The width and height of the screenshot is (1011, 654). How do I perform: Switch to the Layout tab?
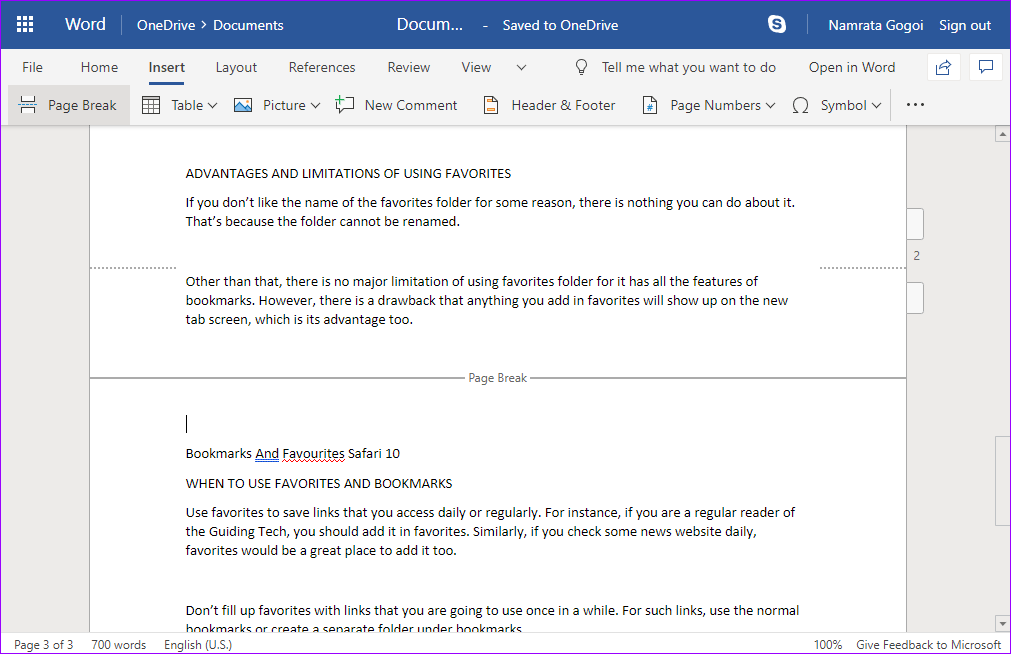(236, 67)
